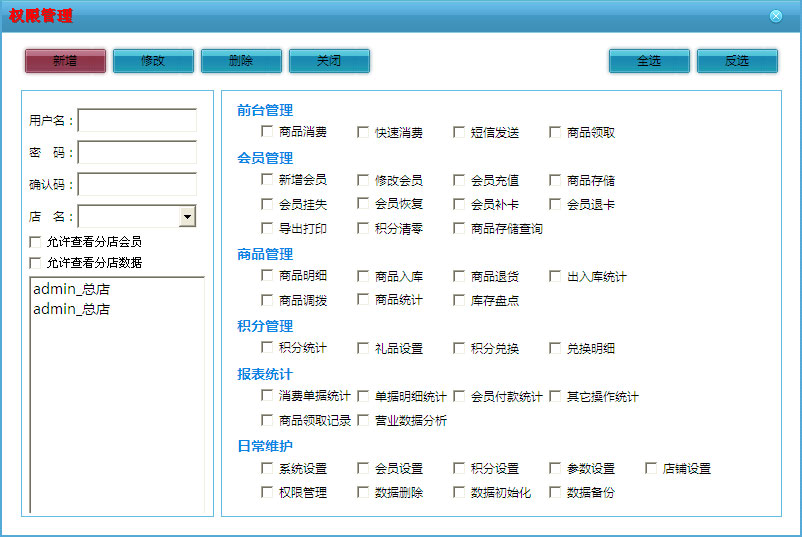Image resolution: width=802 pixels, height=537 pixels.
Task: Check 店铺设置 permission
Action: (651, 468)
